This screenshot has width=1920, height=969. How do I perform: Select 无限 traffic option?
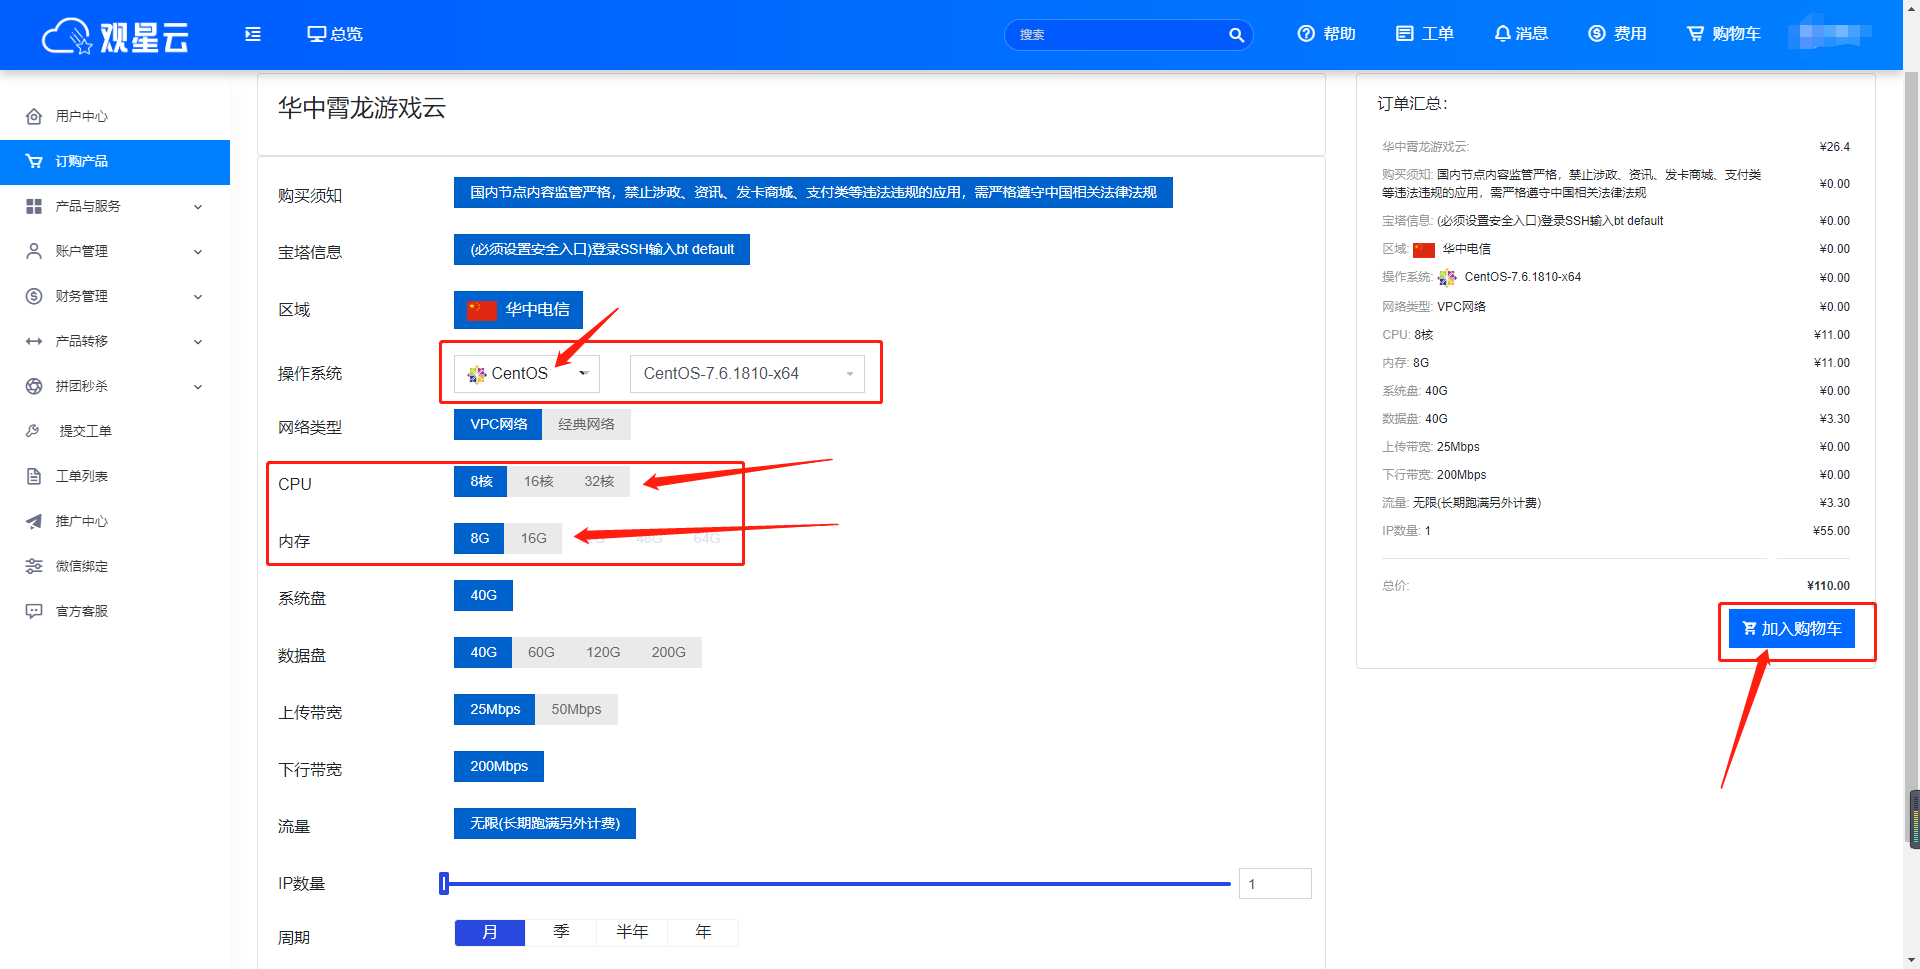click(x=545, y=823)
